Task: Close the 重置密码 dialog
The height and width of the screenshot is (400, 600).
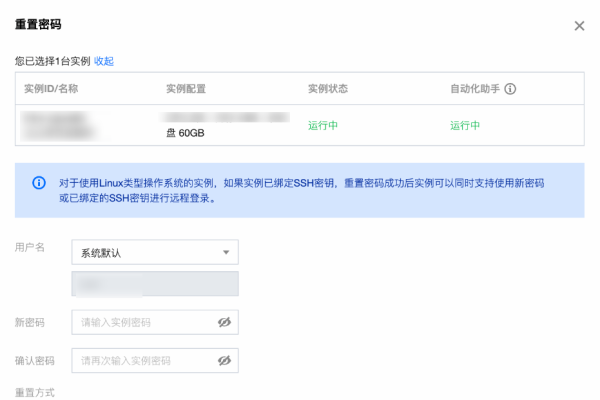Action: pyautogui.click(x=579, y=26)
